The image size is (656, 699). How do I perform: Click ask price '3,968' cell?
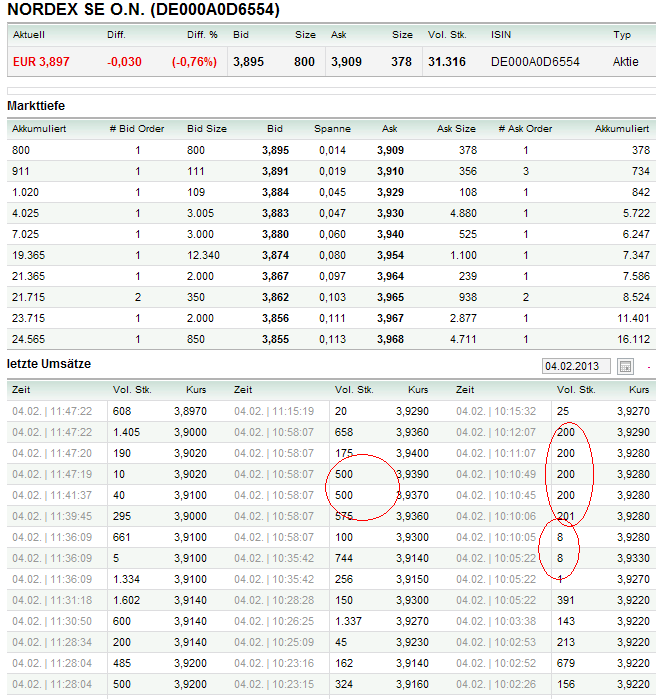(x=390, y=339)
